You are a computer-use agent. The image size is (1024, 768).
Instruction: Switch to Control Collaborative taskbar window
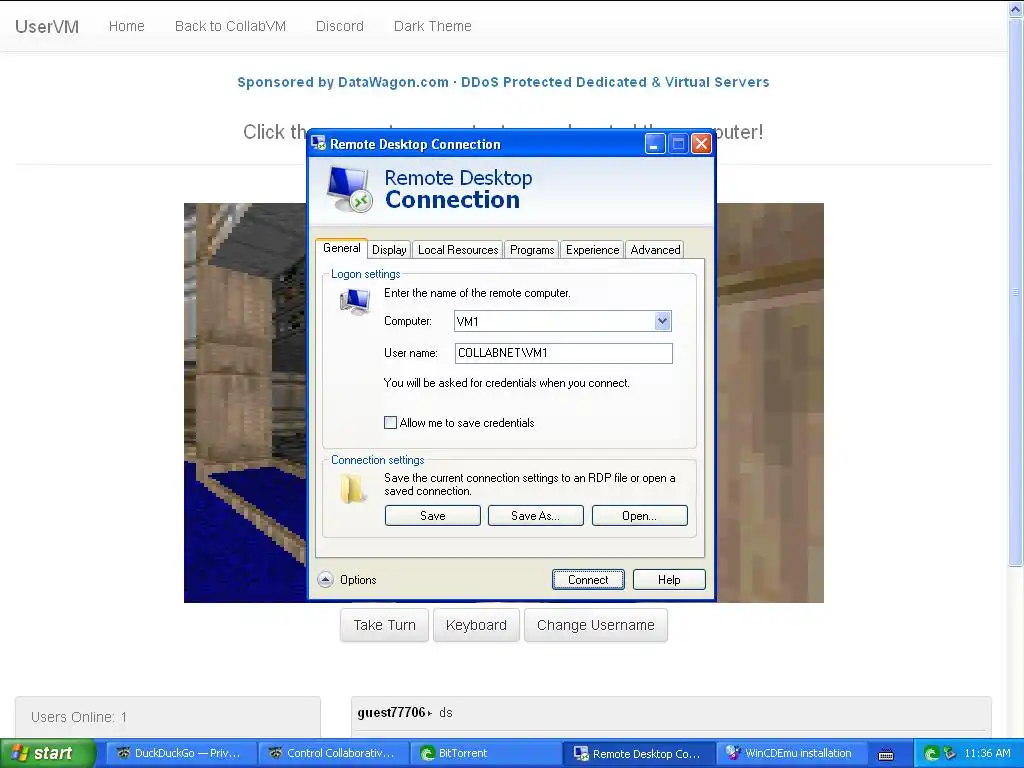[333, 753]
